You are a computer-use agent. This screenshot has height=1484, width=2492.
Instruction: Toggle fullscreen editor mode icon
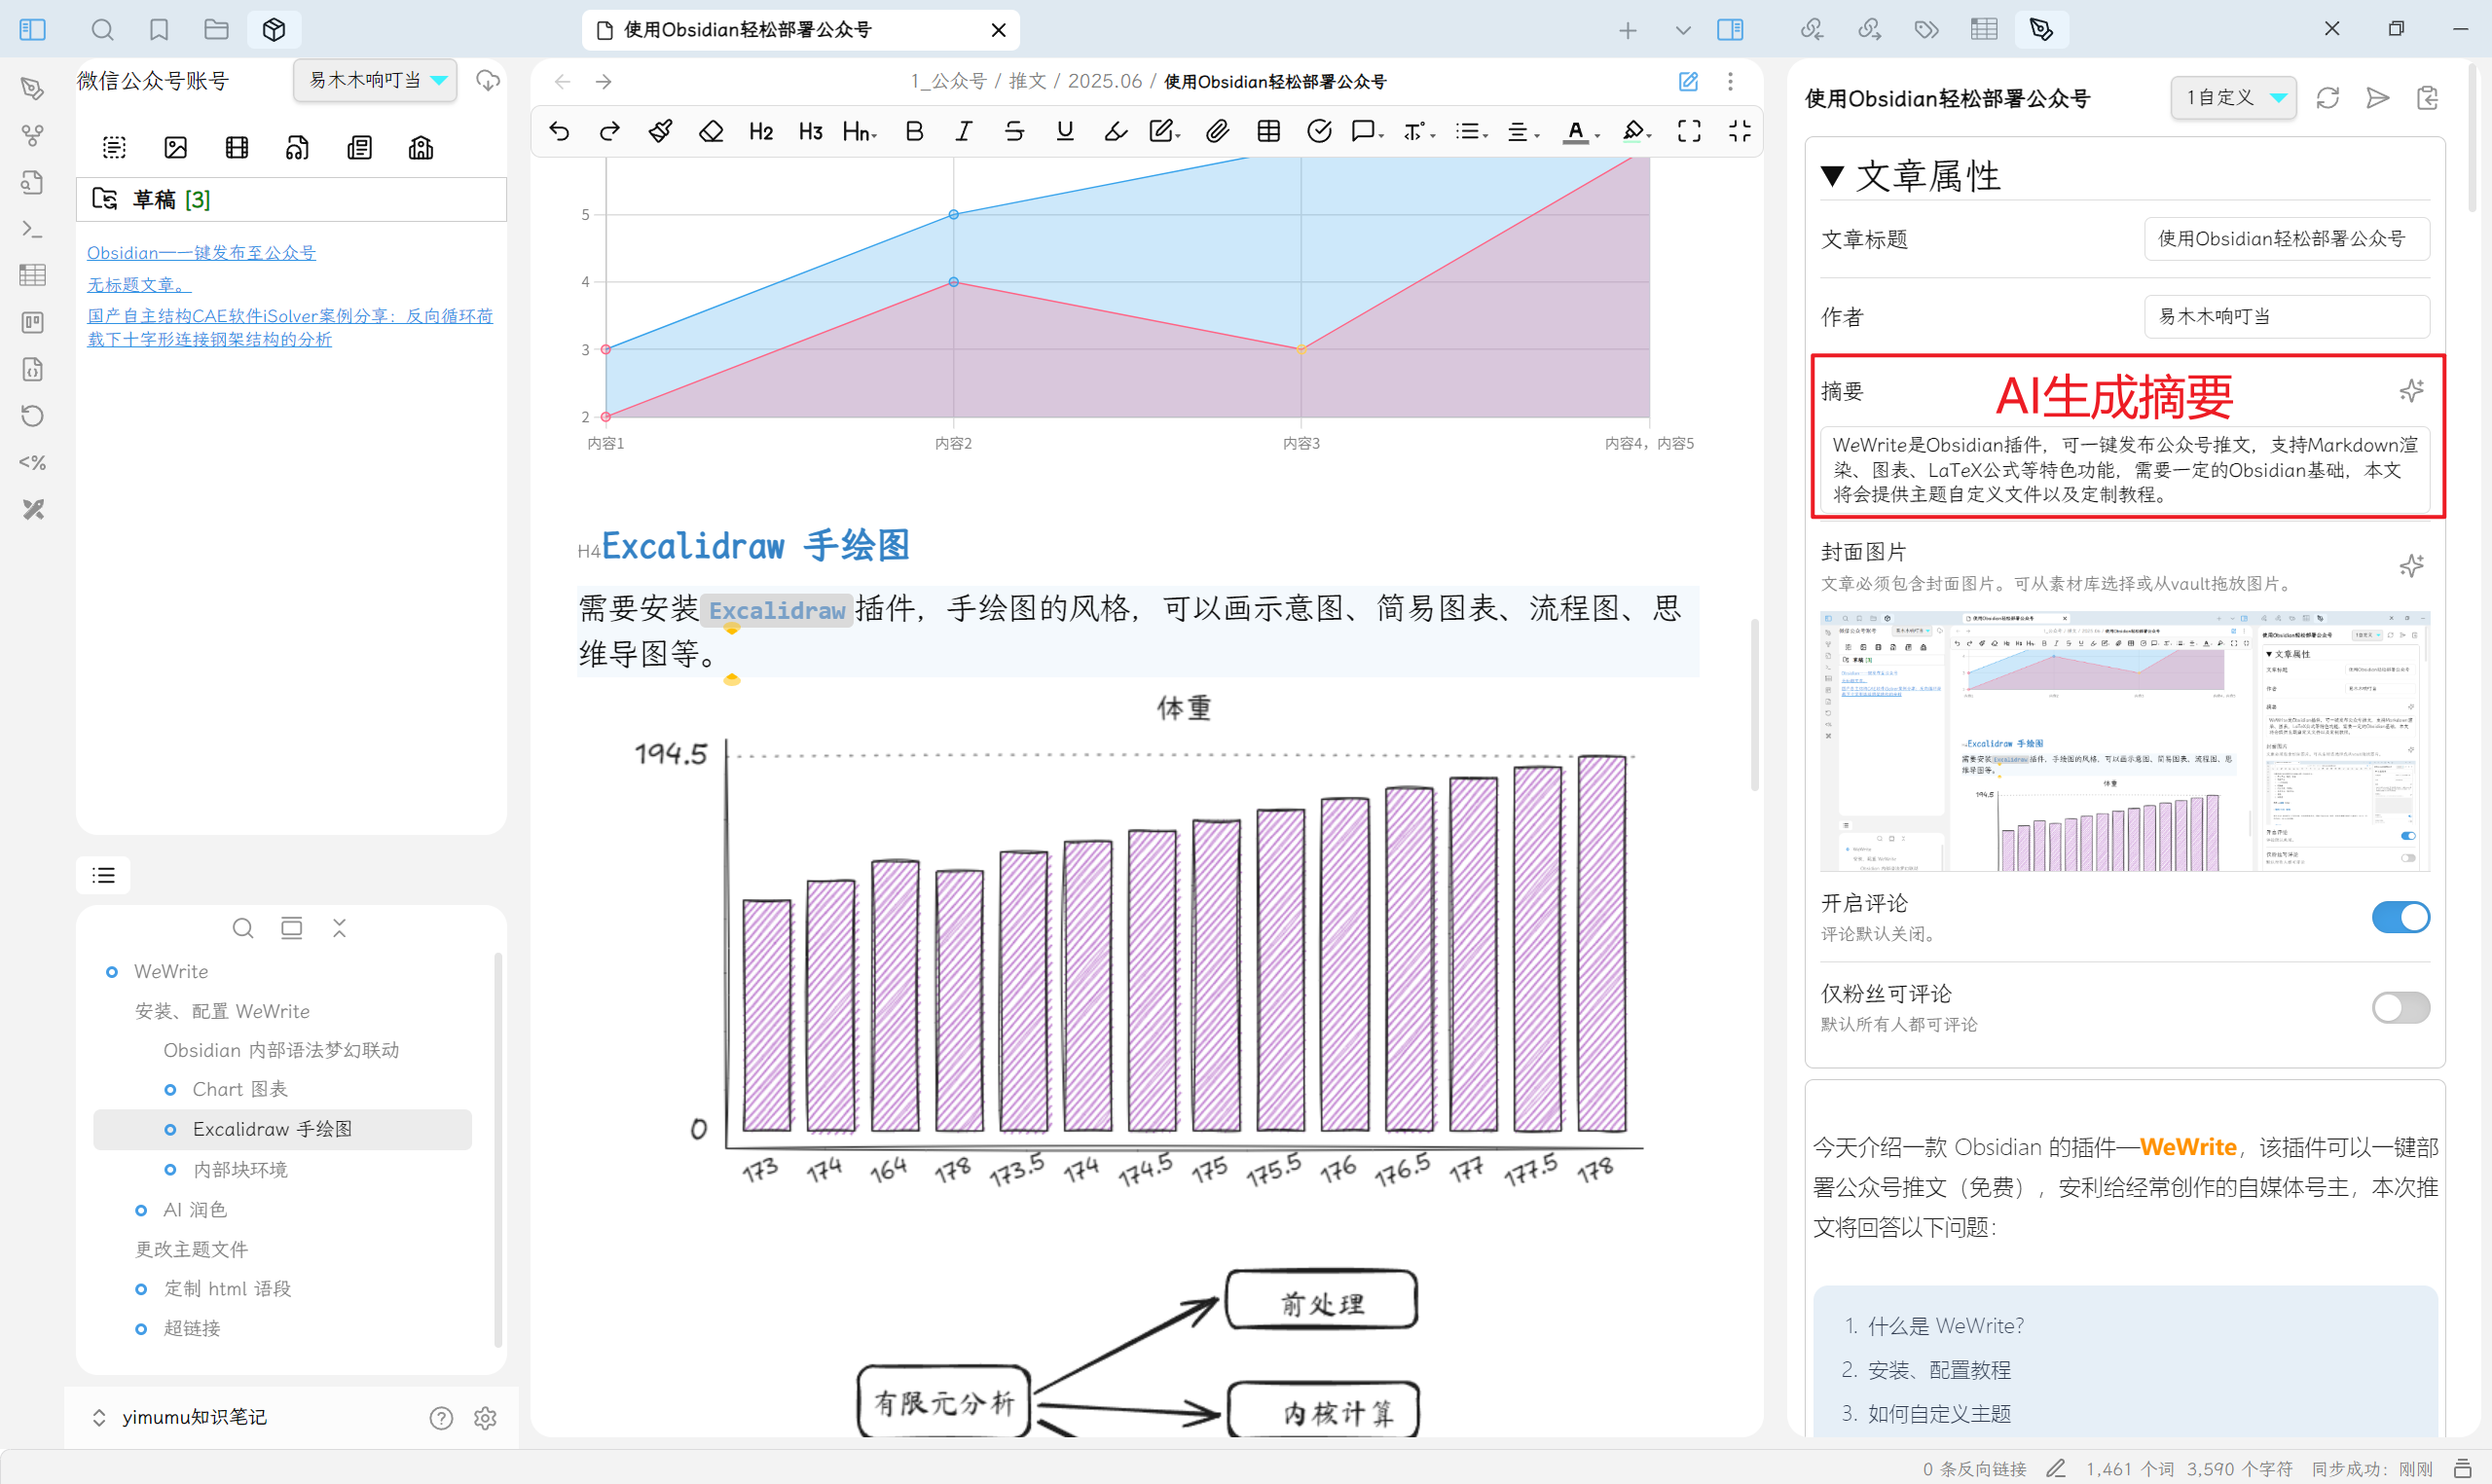point(1689,131)
